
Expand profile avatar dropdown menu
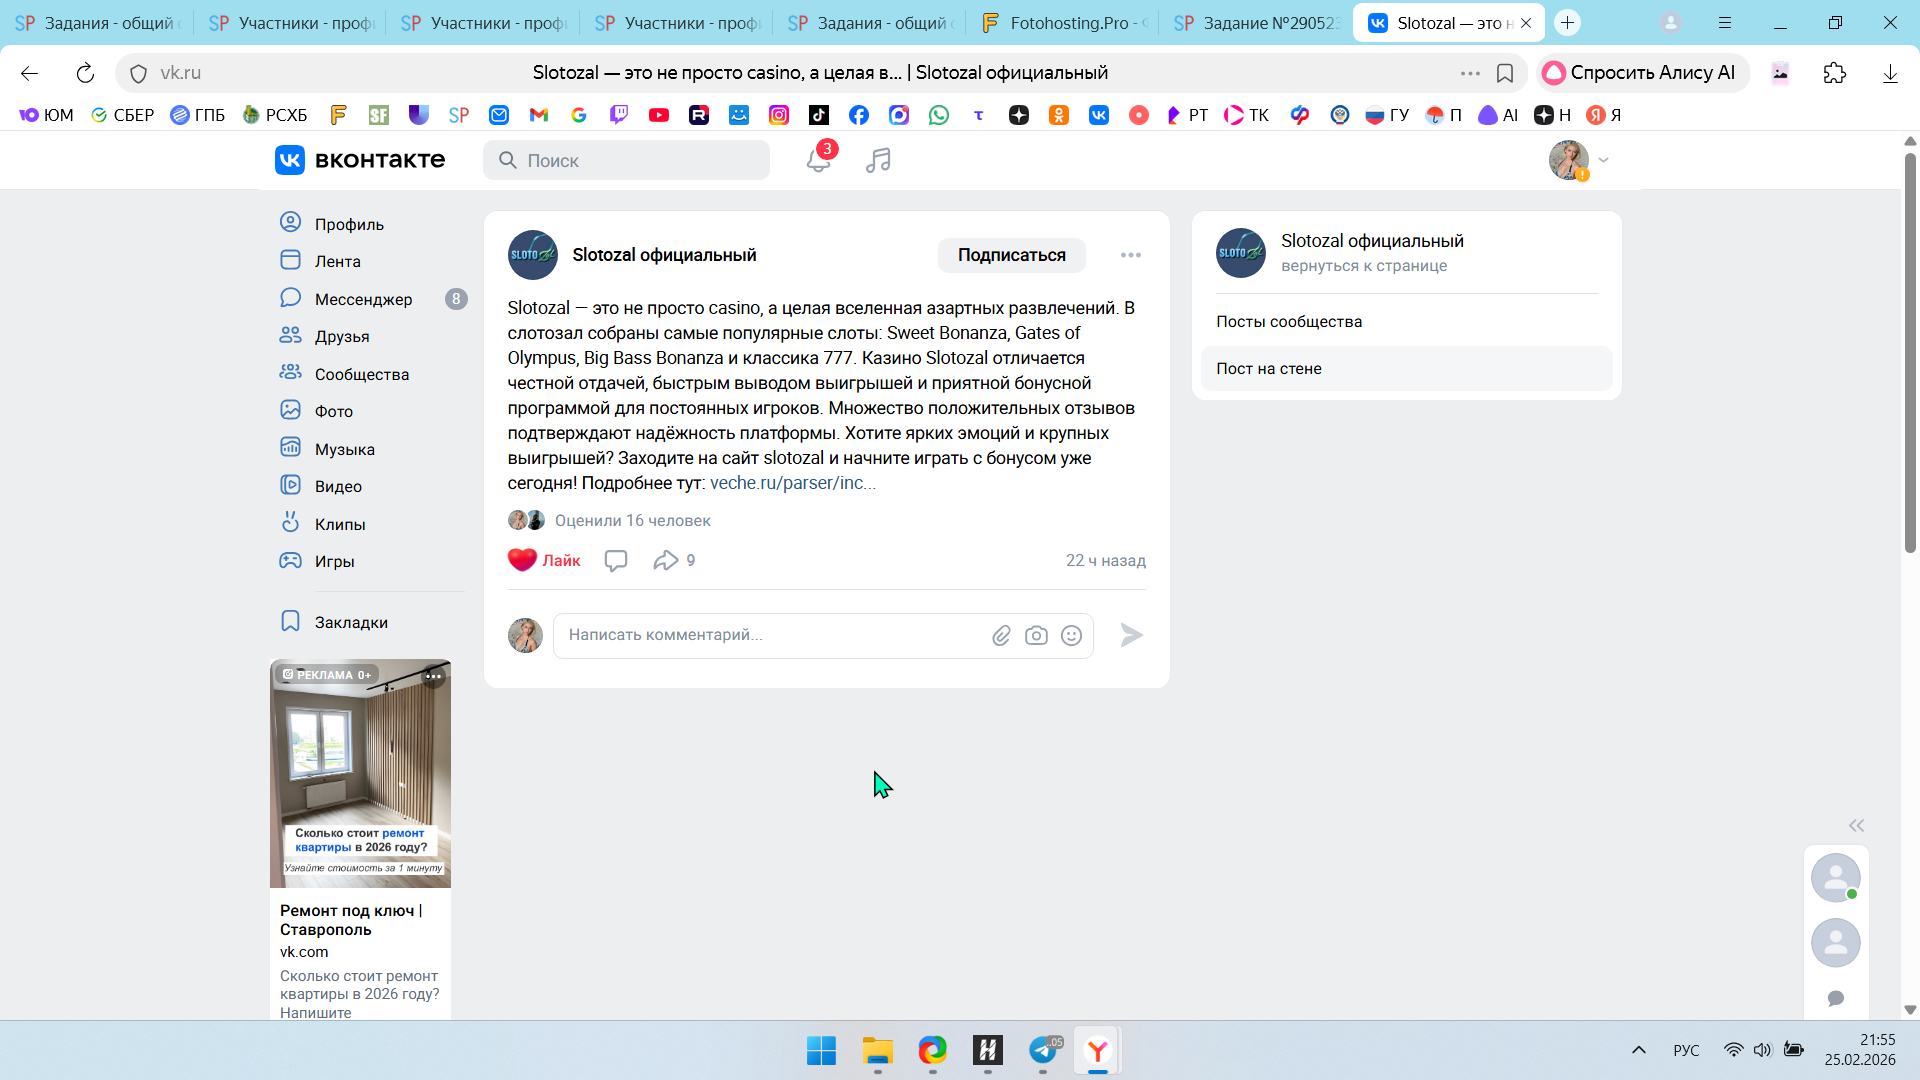(1578, 160)
